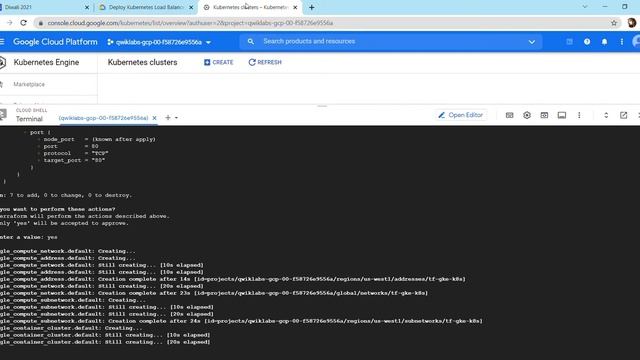Close the qwiklabs-gcp-00 terminal session tab

pos(154,118)
